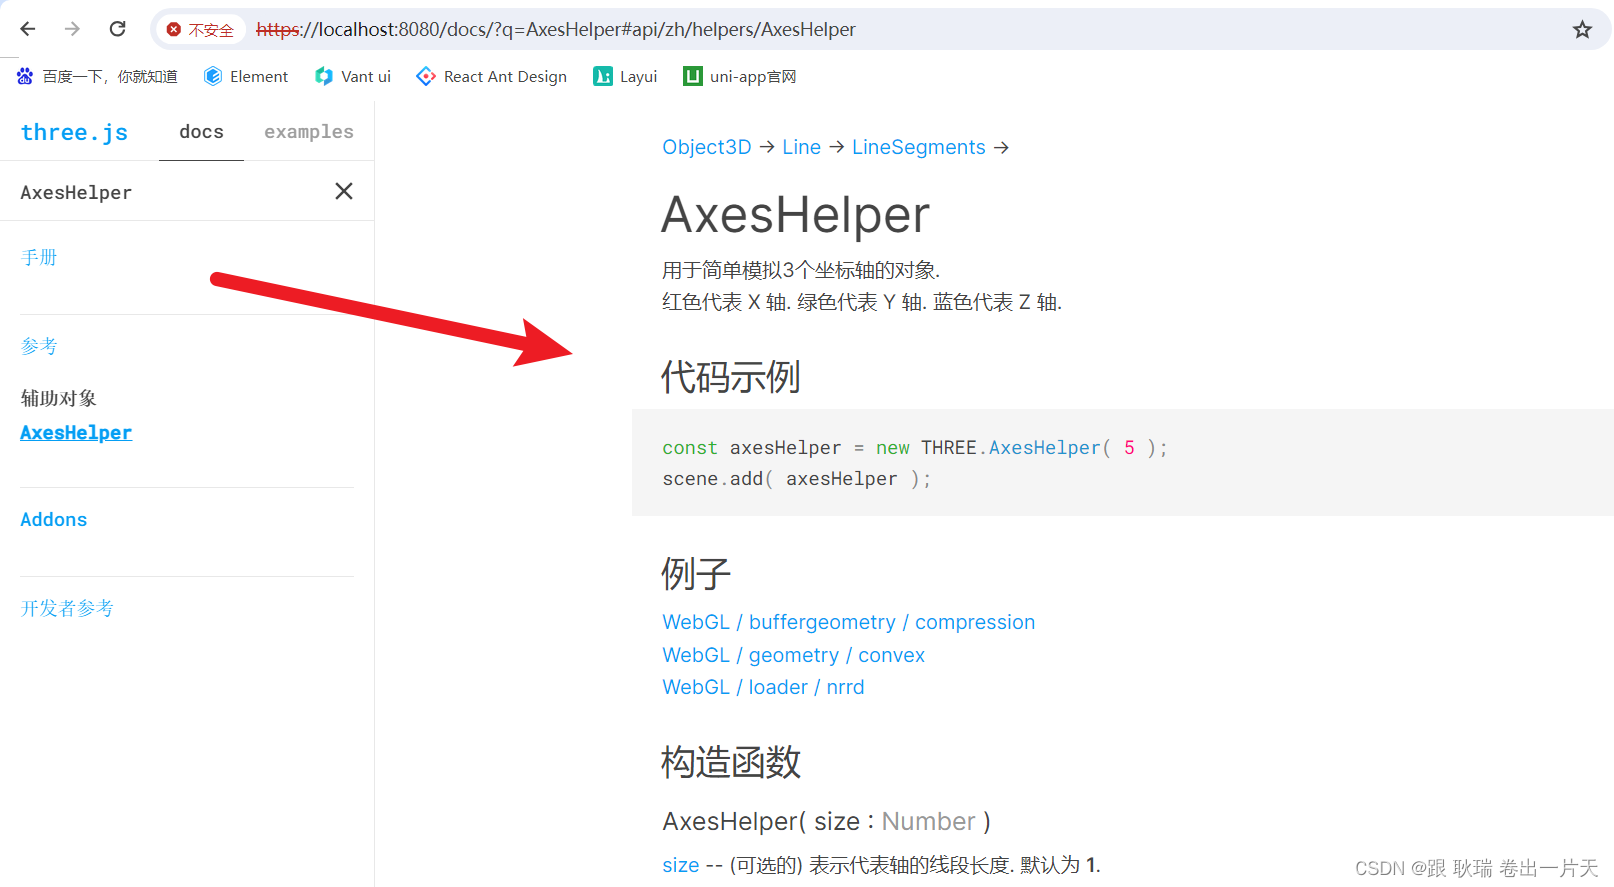Open WebGL / geometry / convex example
The image size is (1614, 887).
tap(794, 655)
